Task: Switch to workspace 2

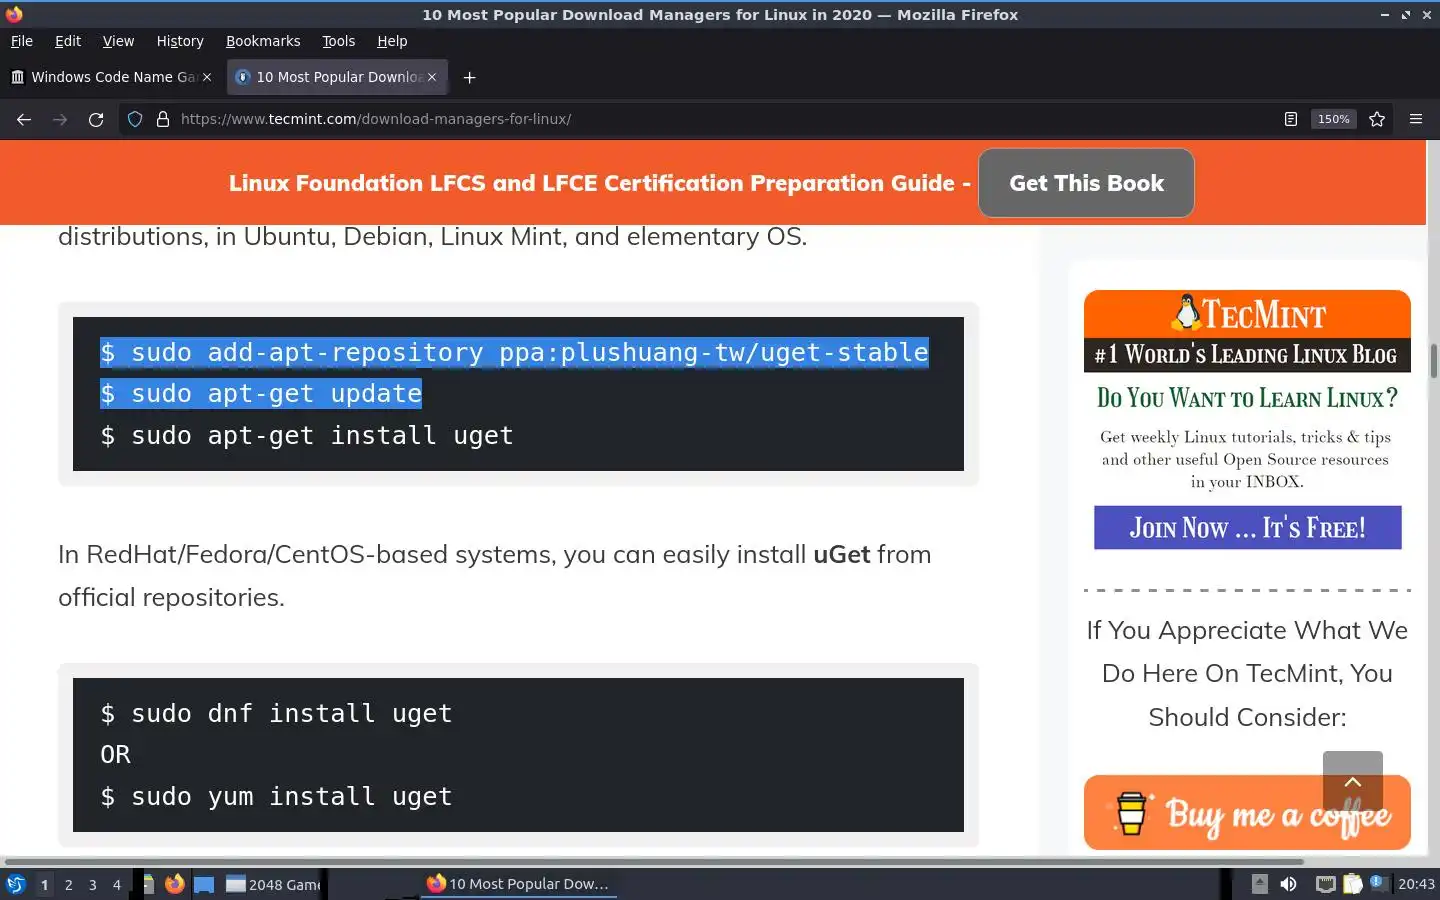Action: pos(68,884)
